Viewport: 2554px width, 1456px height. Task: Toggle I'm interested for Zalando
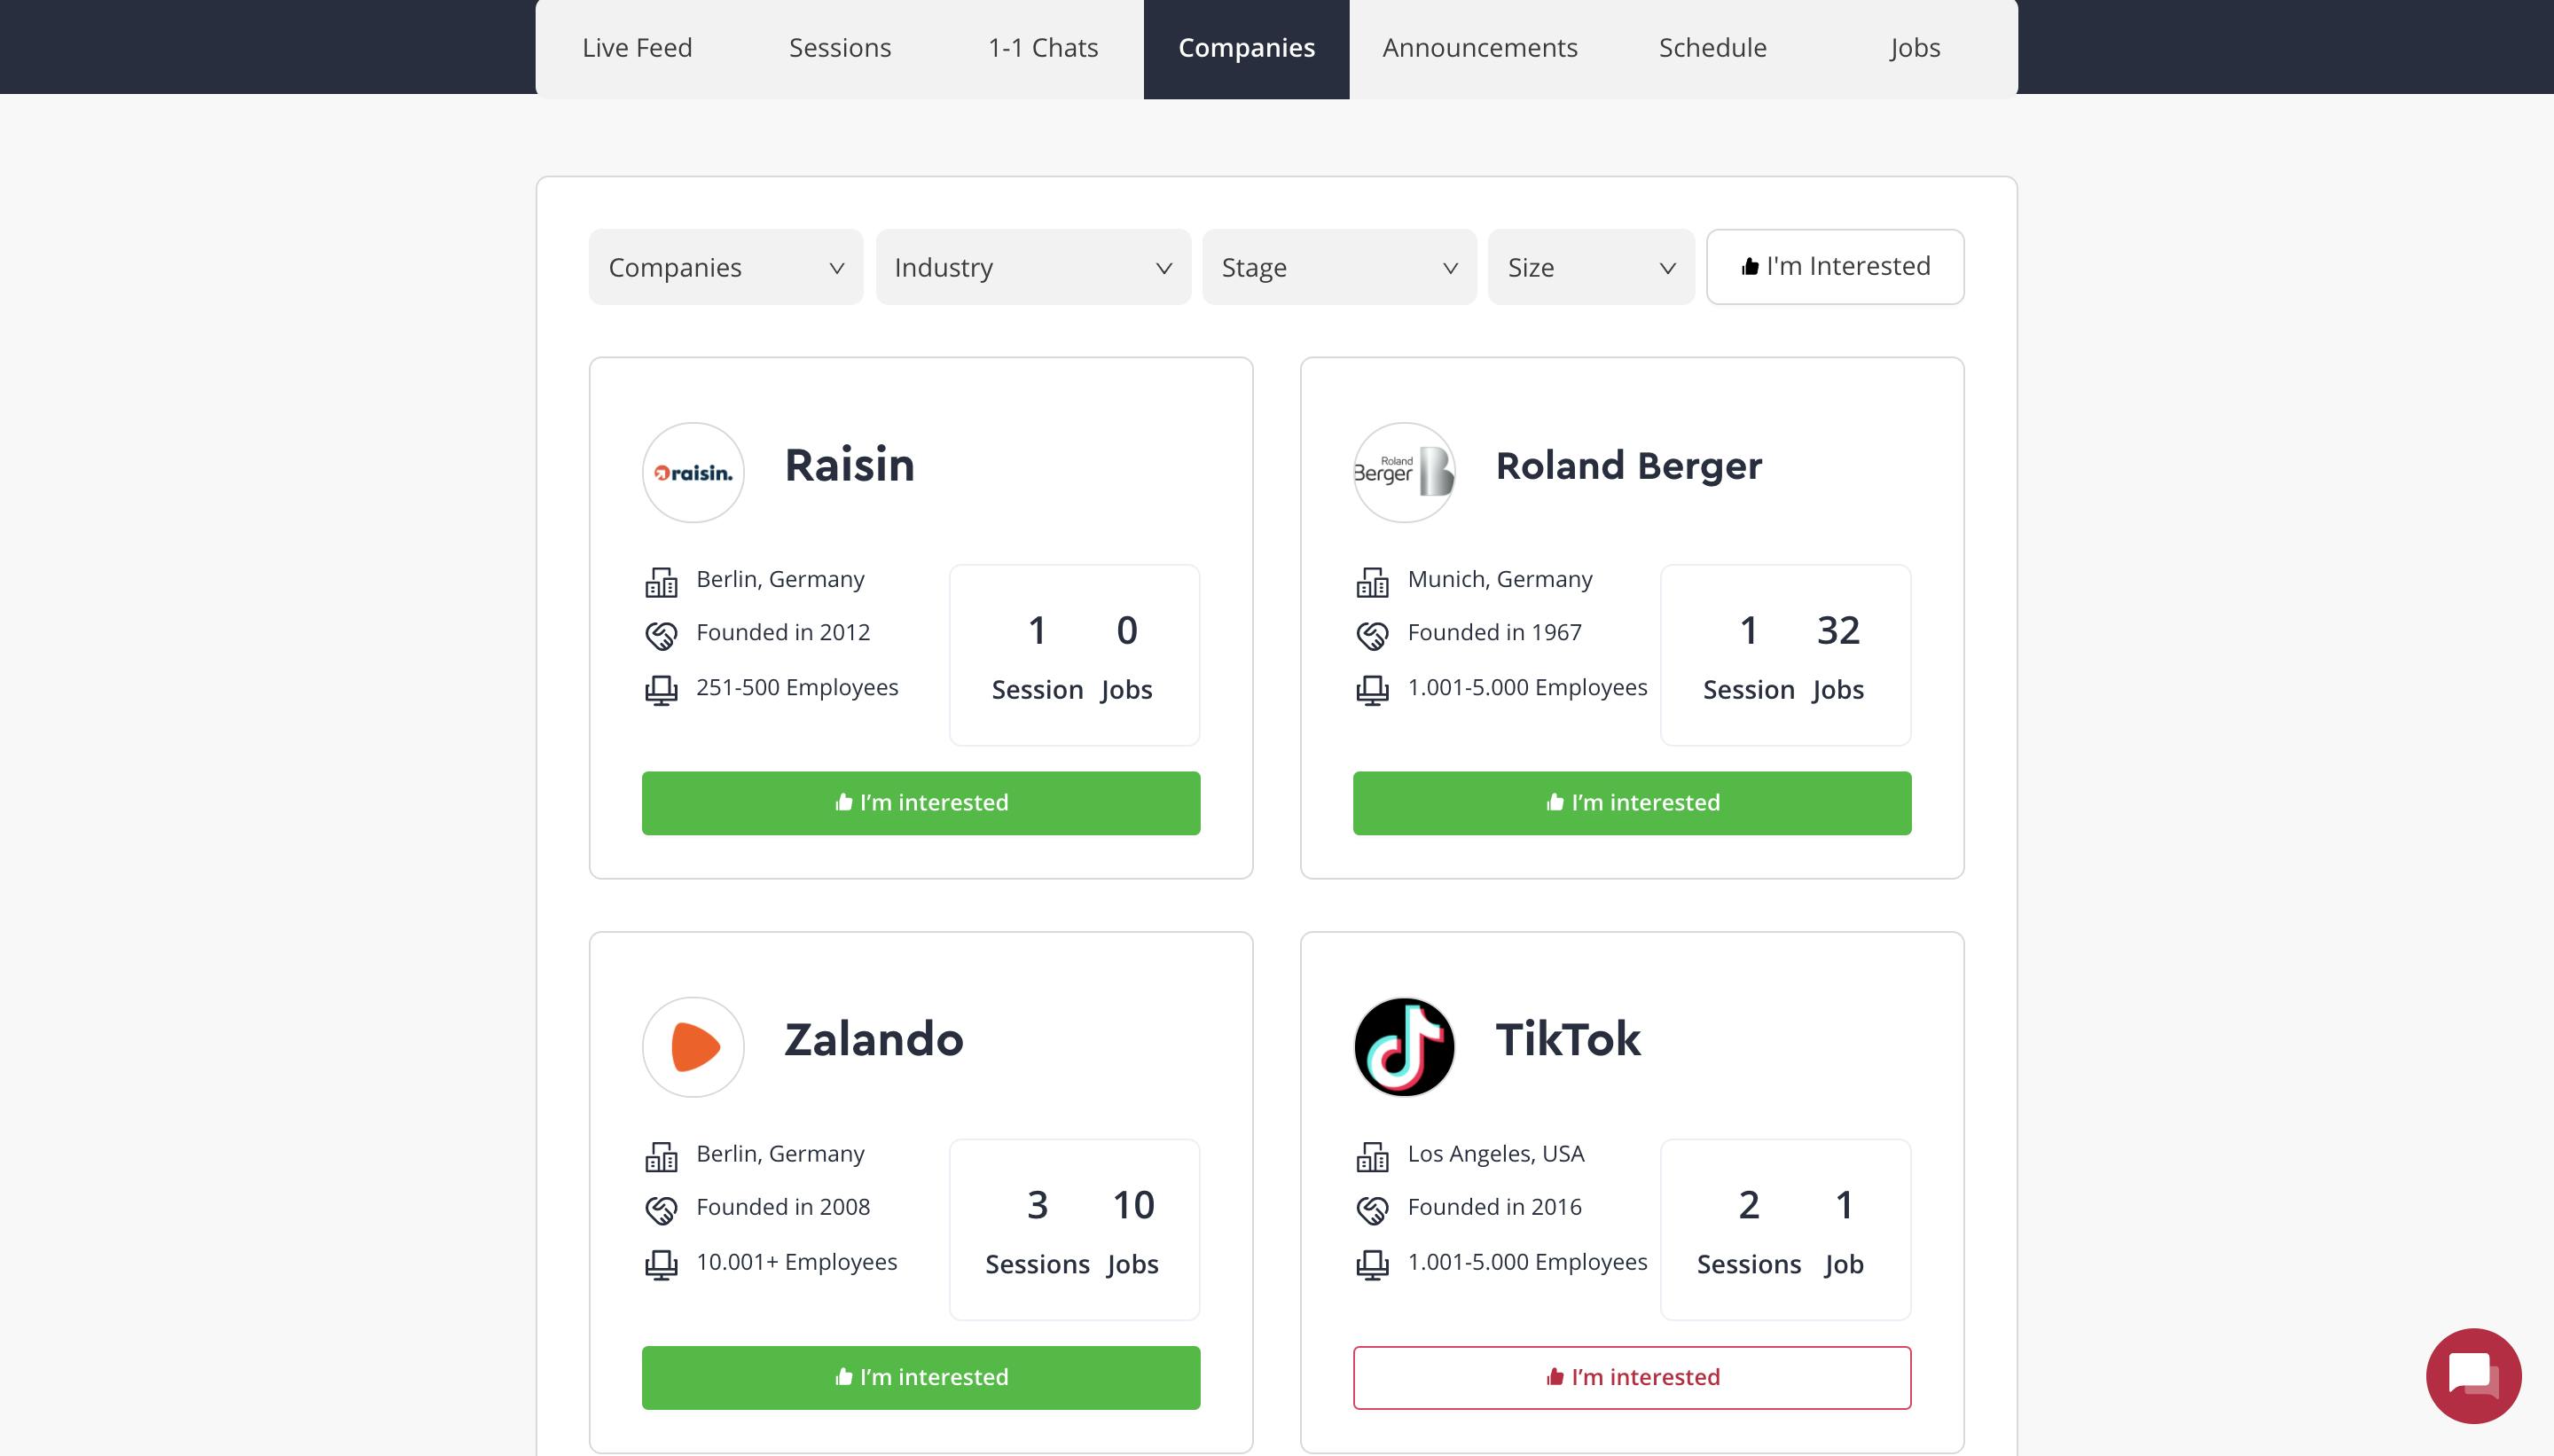click(921, 1377)
